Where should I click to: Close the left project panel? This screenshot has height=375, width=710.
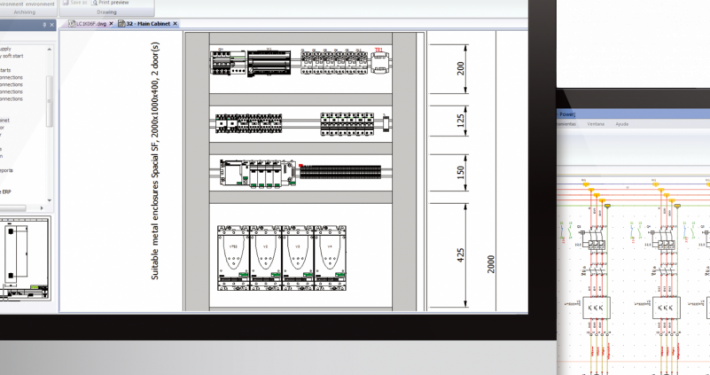tap(52, 25)
